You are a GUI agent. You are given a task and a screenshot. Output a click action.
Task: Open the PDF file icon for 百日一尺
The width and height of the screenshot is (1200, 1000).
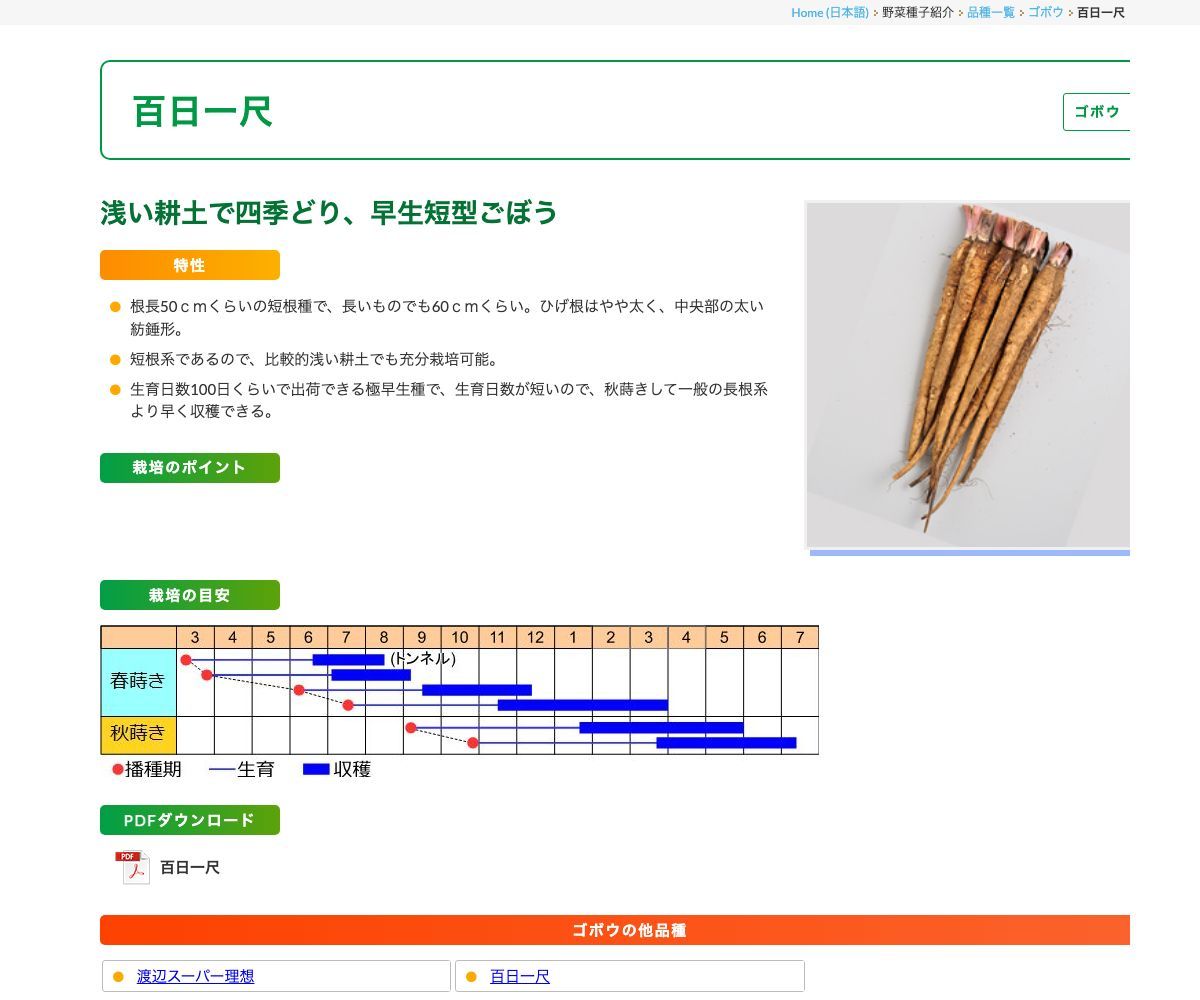(132, 867)
